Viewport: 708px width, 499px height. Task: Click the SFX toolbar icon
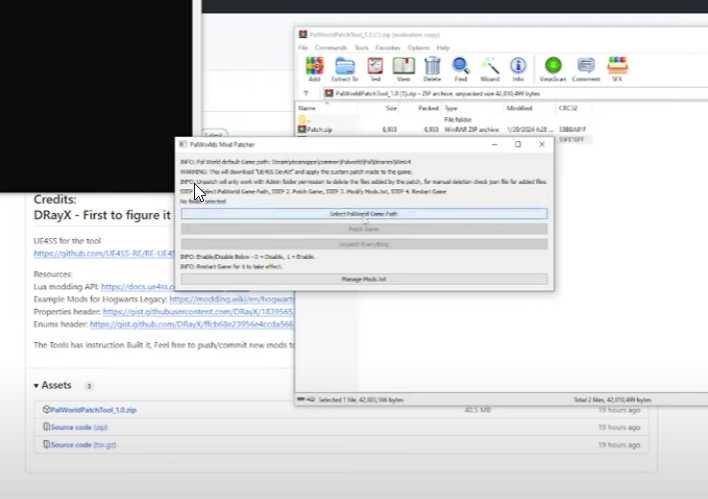tap(618, 68)
